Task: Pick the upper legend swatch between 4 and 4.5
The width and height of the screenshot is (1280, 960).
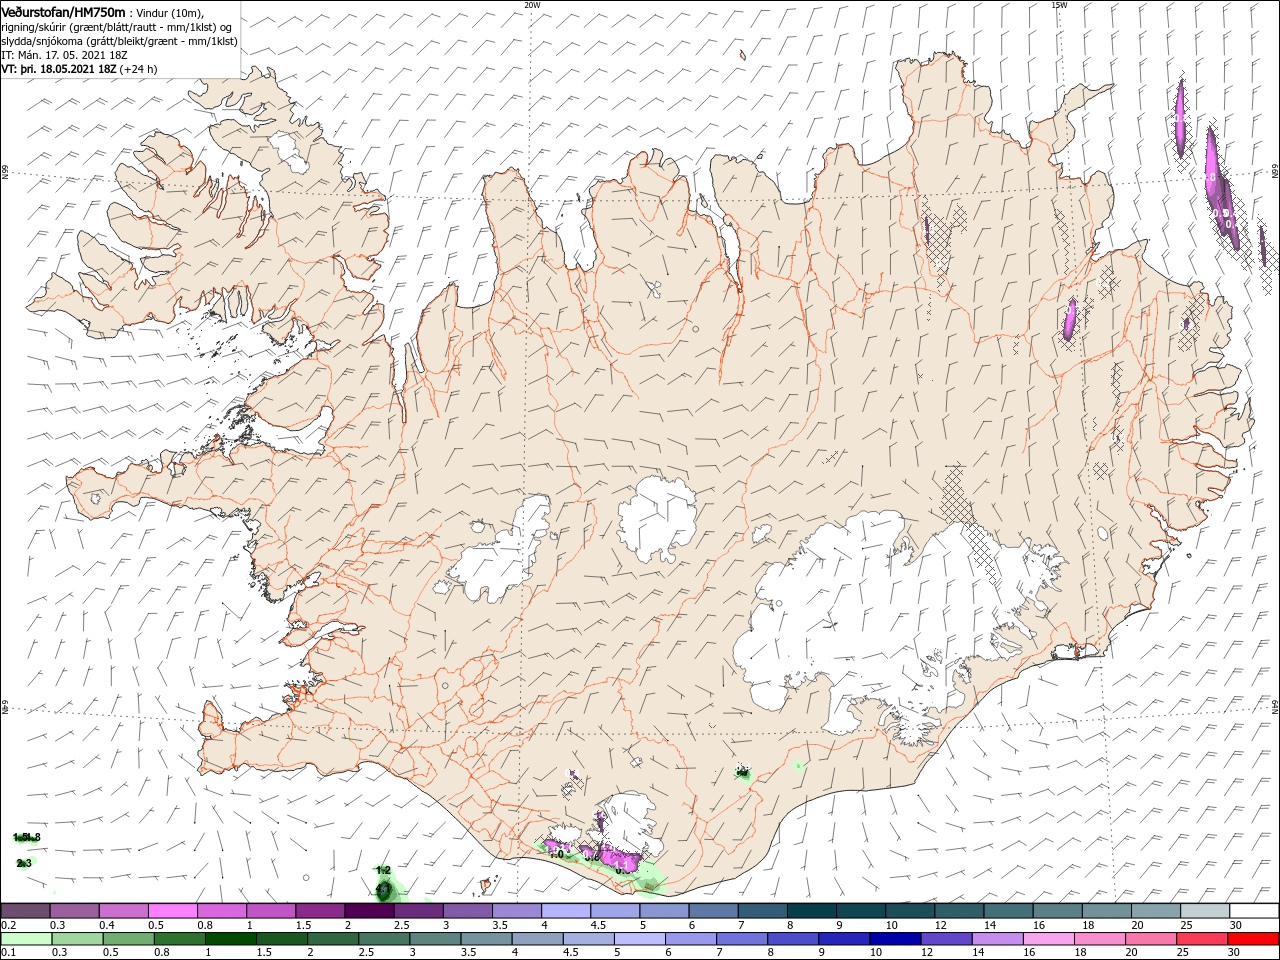Action: 565,911
